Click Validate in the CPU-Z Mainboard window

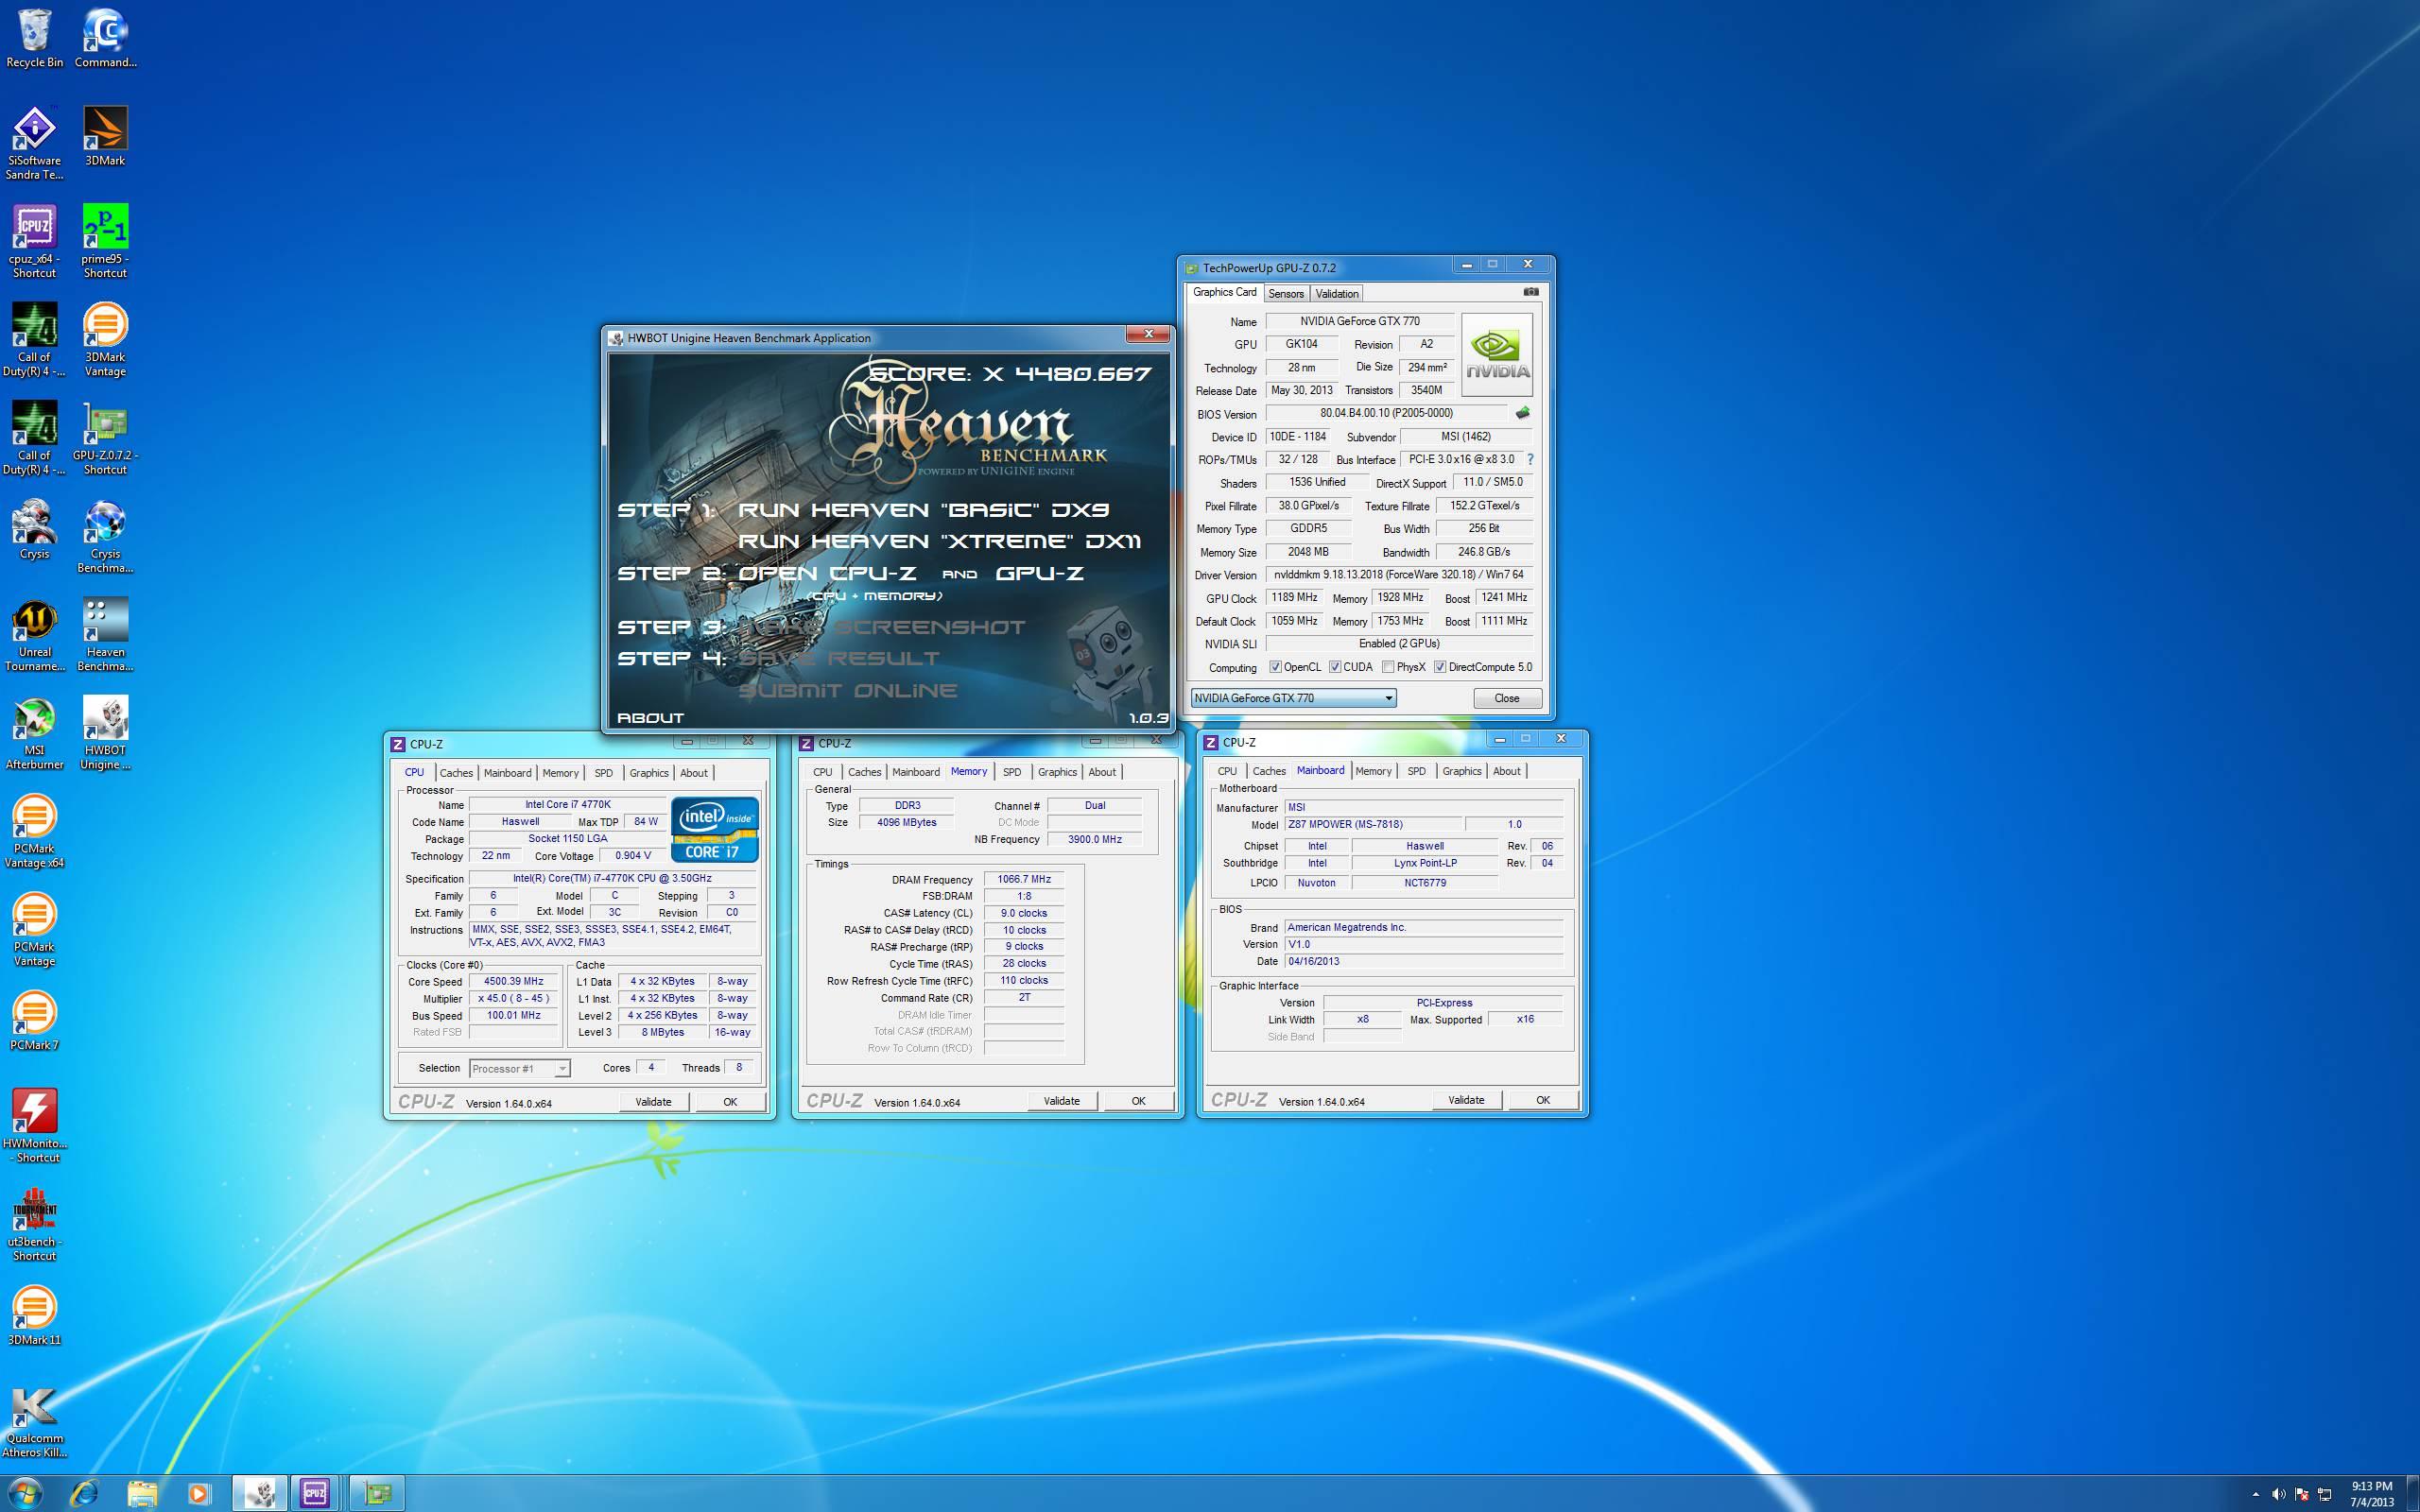click(x=1466, y=1099)
